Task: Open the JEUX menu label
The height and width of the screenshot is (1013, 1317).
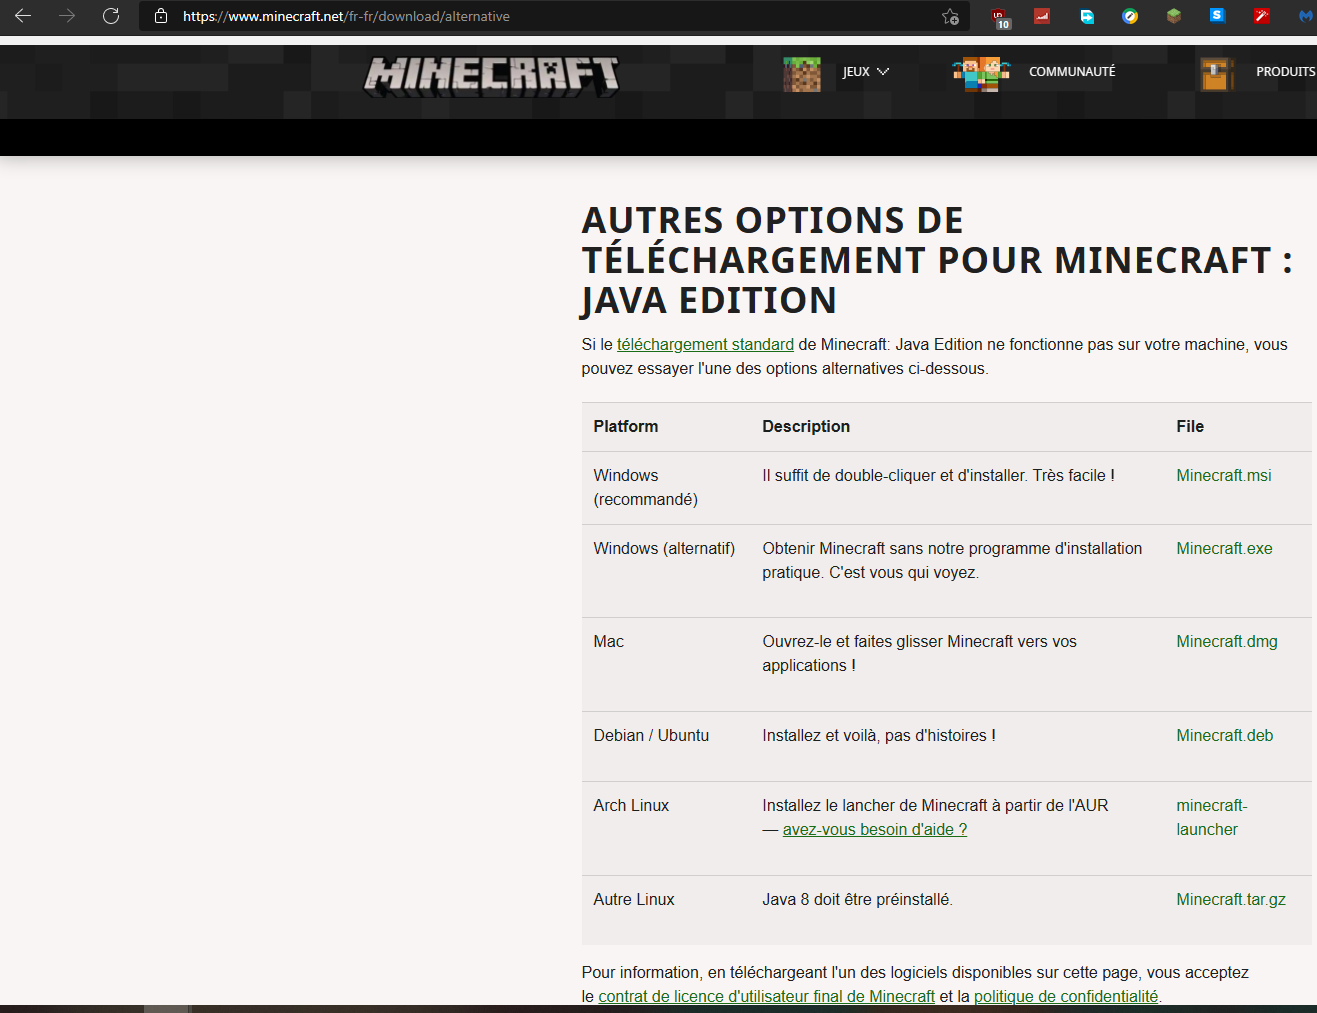Action: pos(856,72)
